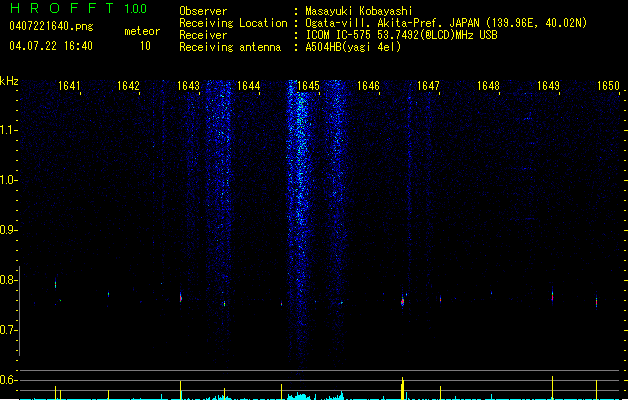Viewport: 629px width, 400px height.
Task: Click the 1645 time axis label
Action: (308, 86)
